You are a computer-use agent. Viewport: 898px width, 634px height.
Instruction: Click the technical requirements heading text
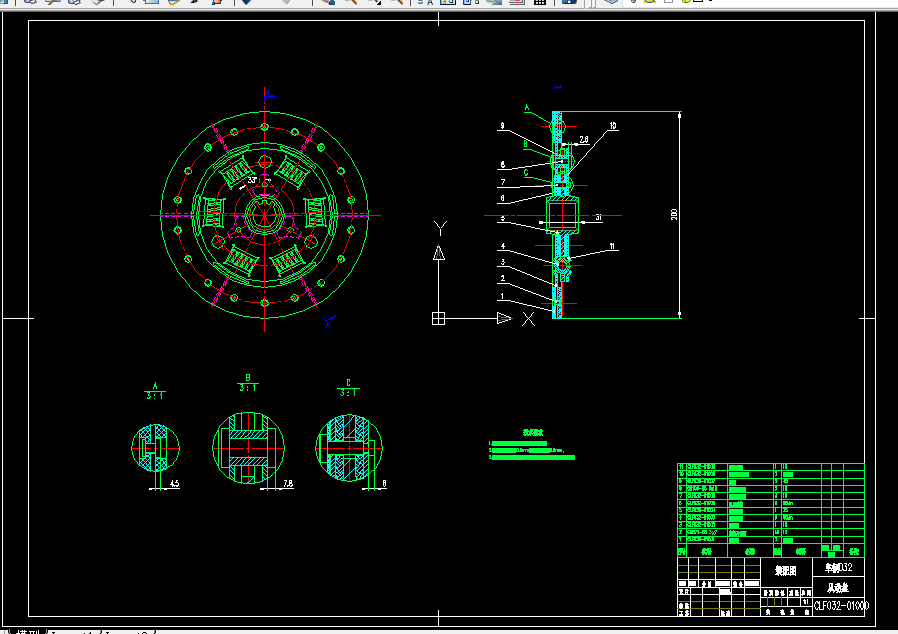click(533, 432)
